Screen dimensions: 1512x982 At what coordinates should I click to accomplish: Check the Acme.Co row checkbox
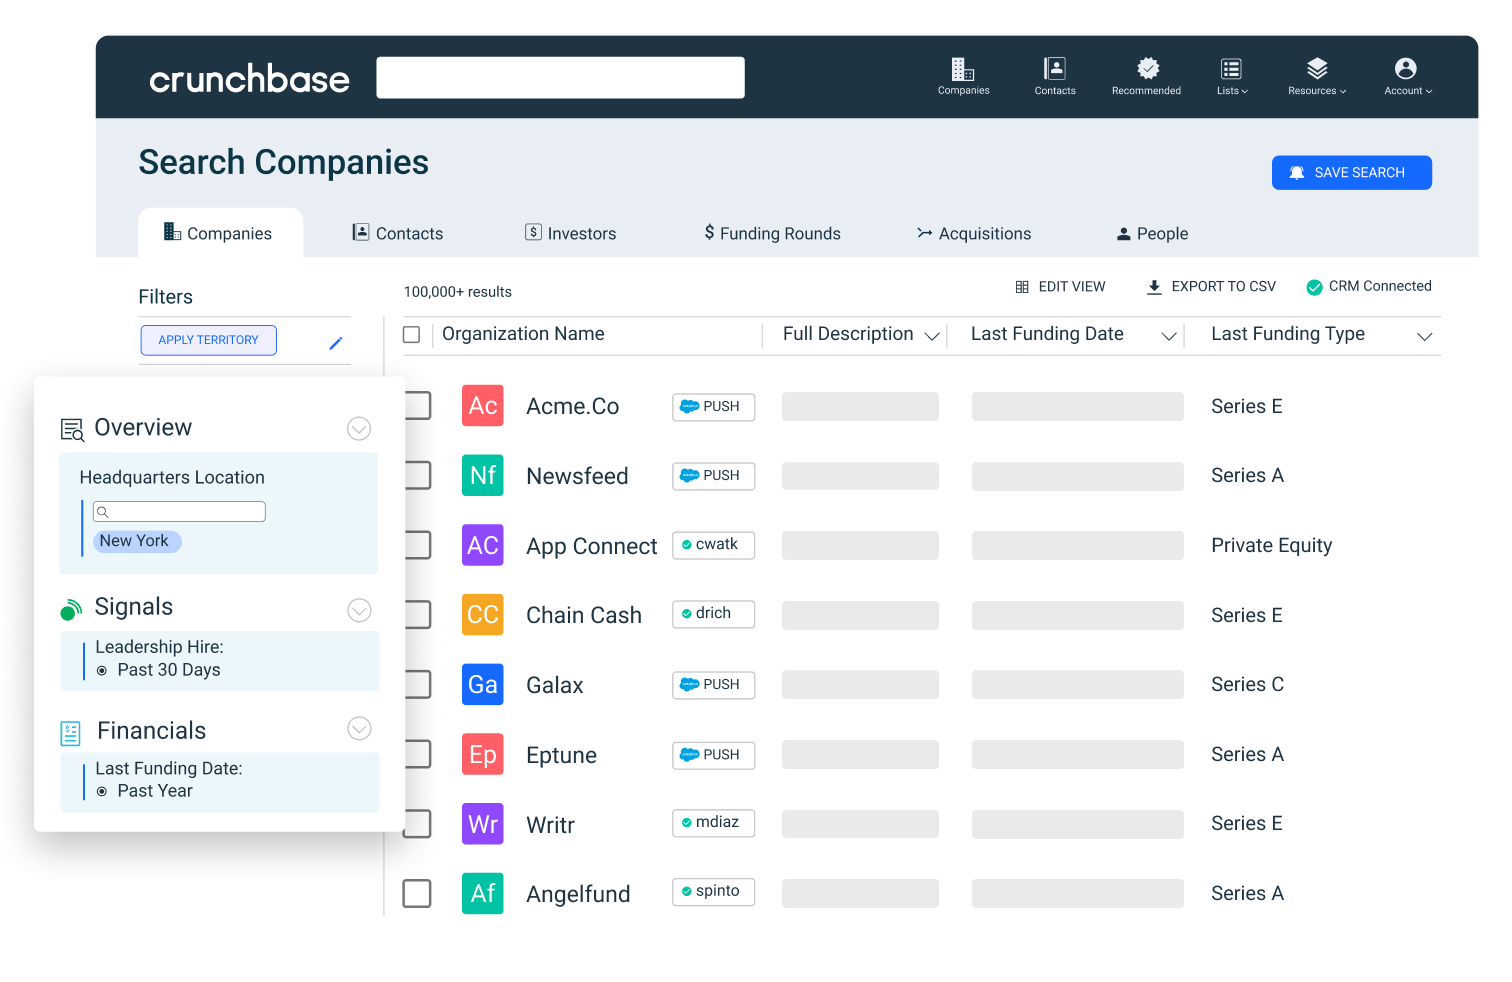tap(417, 405)
